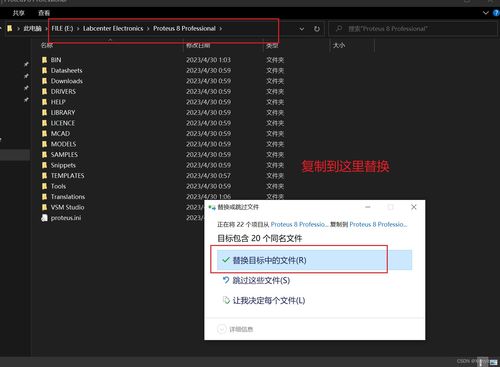
Task: Click Proteus 8 Professional breadcrumb segment
Action: [184, 29]
